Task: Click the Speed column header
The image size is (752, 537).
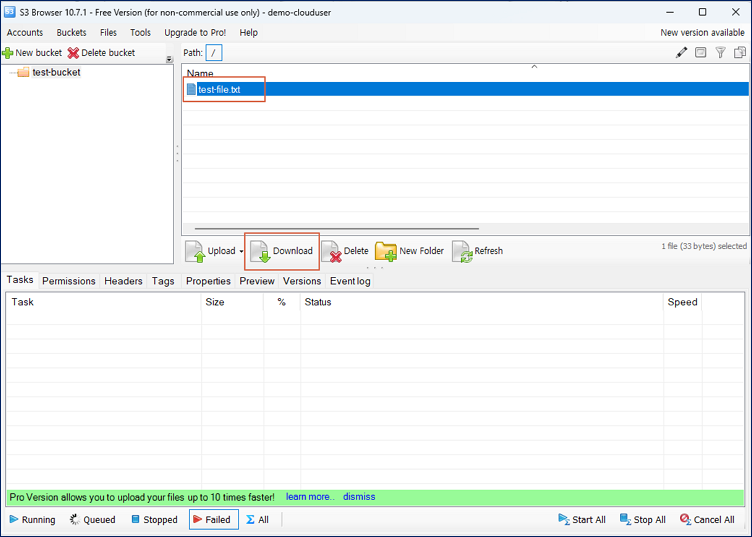Action: [682, 302]
